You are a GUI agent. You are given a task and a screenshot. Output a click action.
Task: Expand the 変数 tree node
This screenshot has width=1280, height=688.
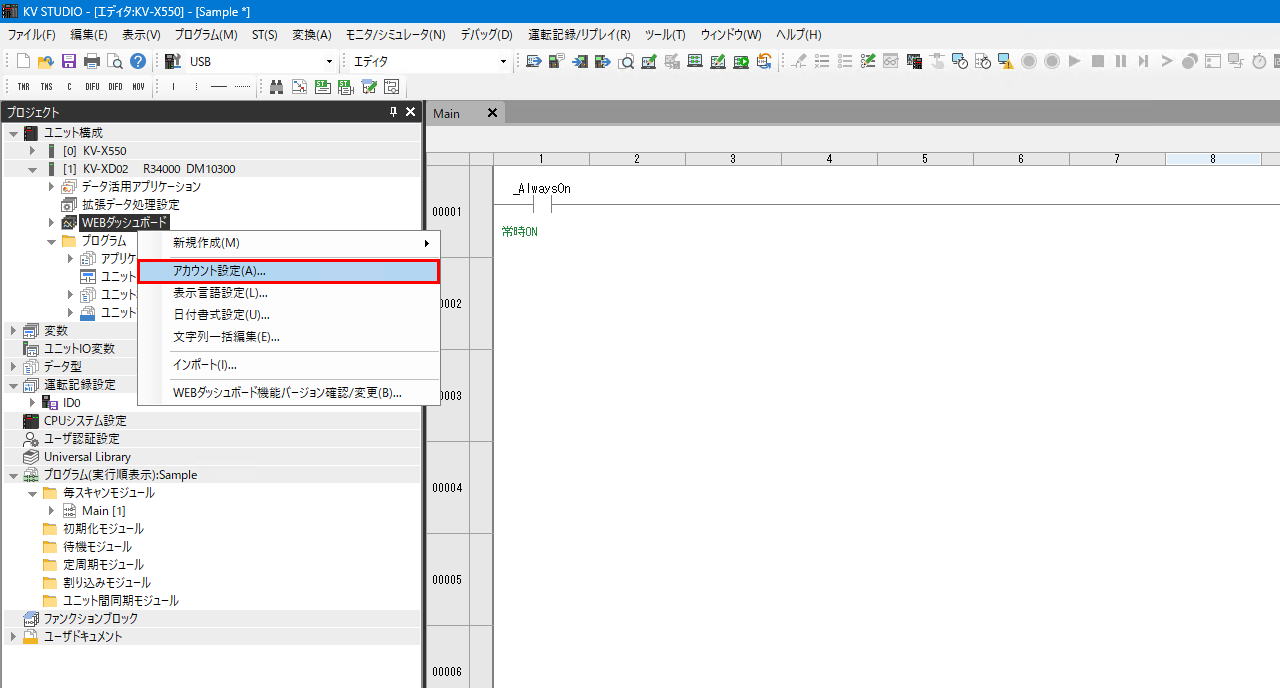pyautogui.click(x=13, y=331)
